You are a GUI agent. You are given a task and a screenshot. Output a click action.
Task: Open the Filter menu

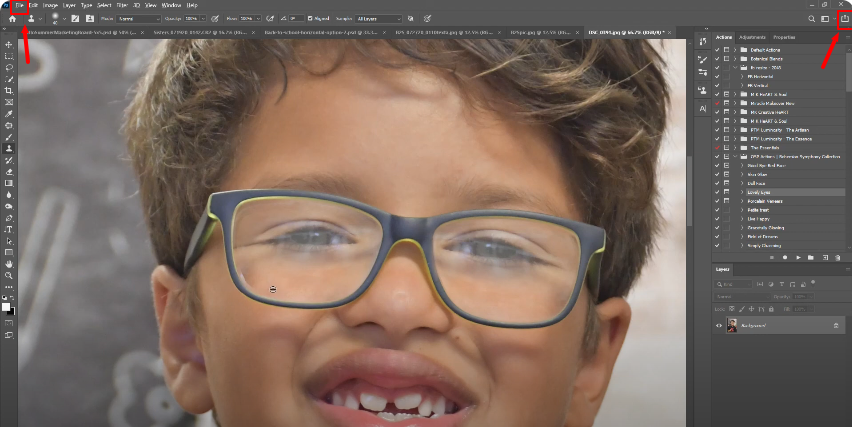122,5
